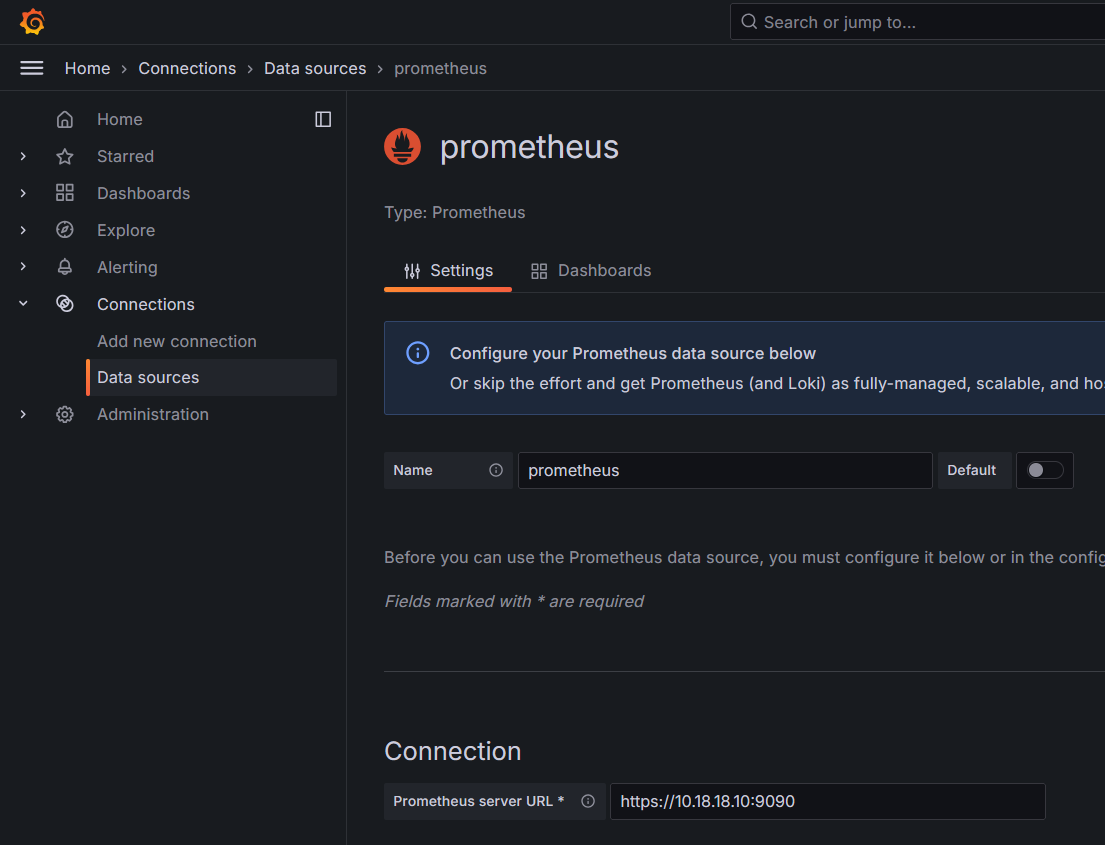
Task: Expand the Dashboards section chevron
Action: coord(23,193)
